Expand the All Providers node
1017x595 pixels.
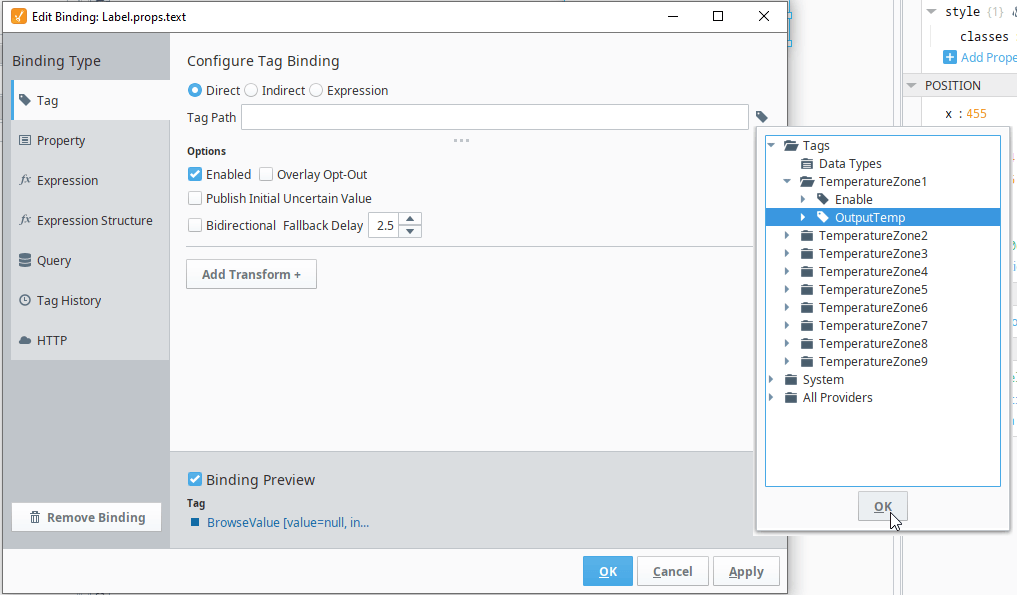pos(771,398)
